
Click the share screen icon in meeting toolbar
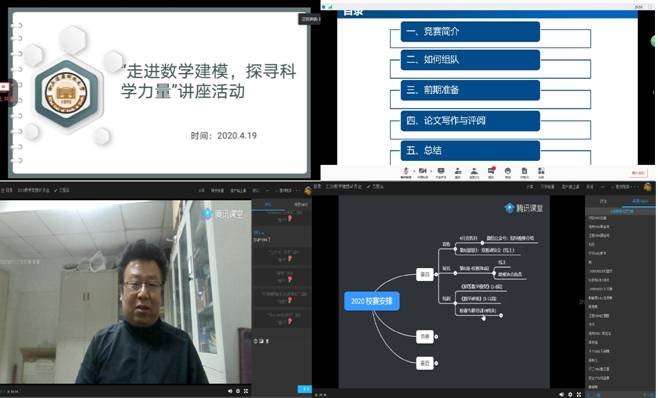coord(441,171)
